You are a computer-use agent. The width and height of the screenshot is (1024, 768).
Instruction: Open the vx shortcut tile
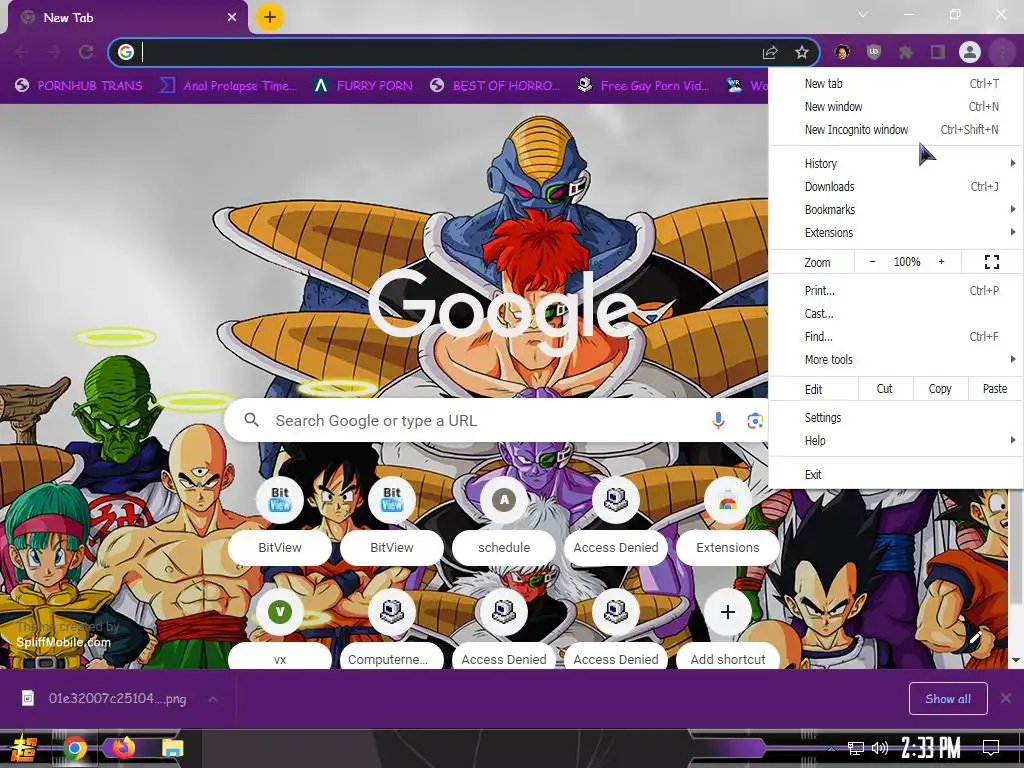click(x=280, y=629)
